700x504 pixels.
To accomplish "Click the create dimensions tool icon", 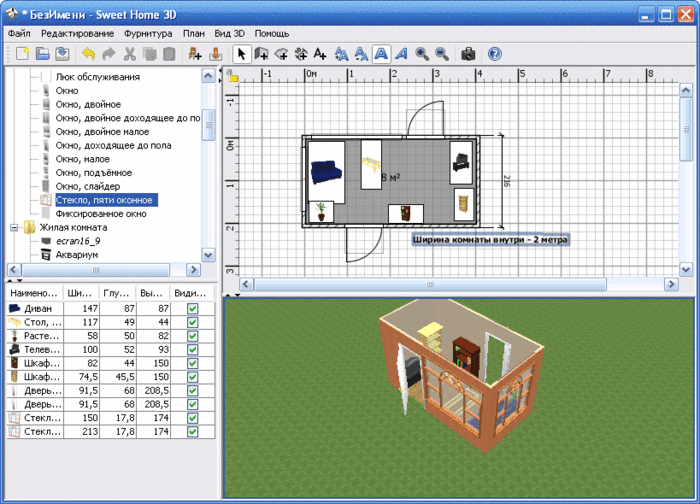I will pos(301,54).
